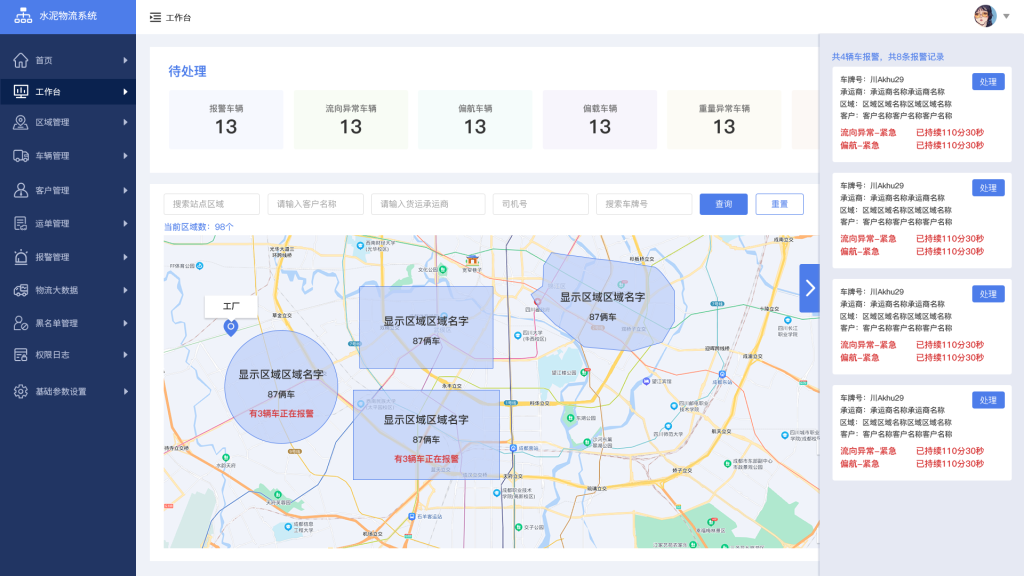The height and width of the screenshot is (576, 1024).
Task: Click the 基础参数设置 gear icon
Action: (21, 391)
